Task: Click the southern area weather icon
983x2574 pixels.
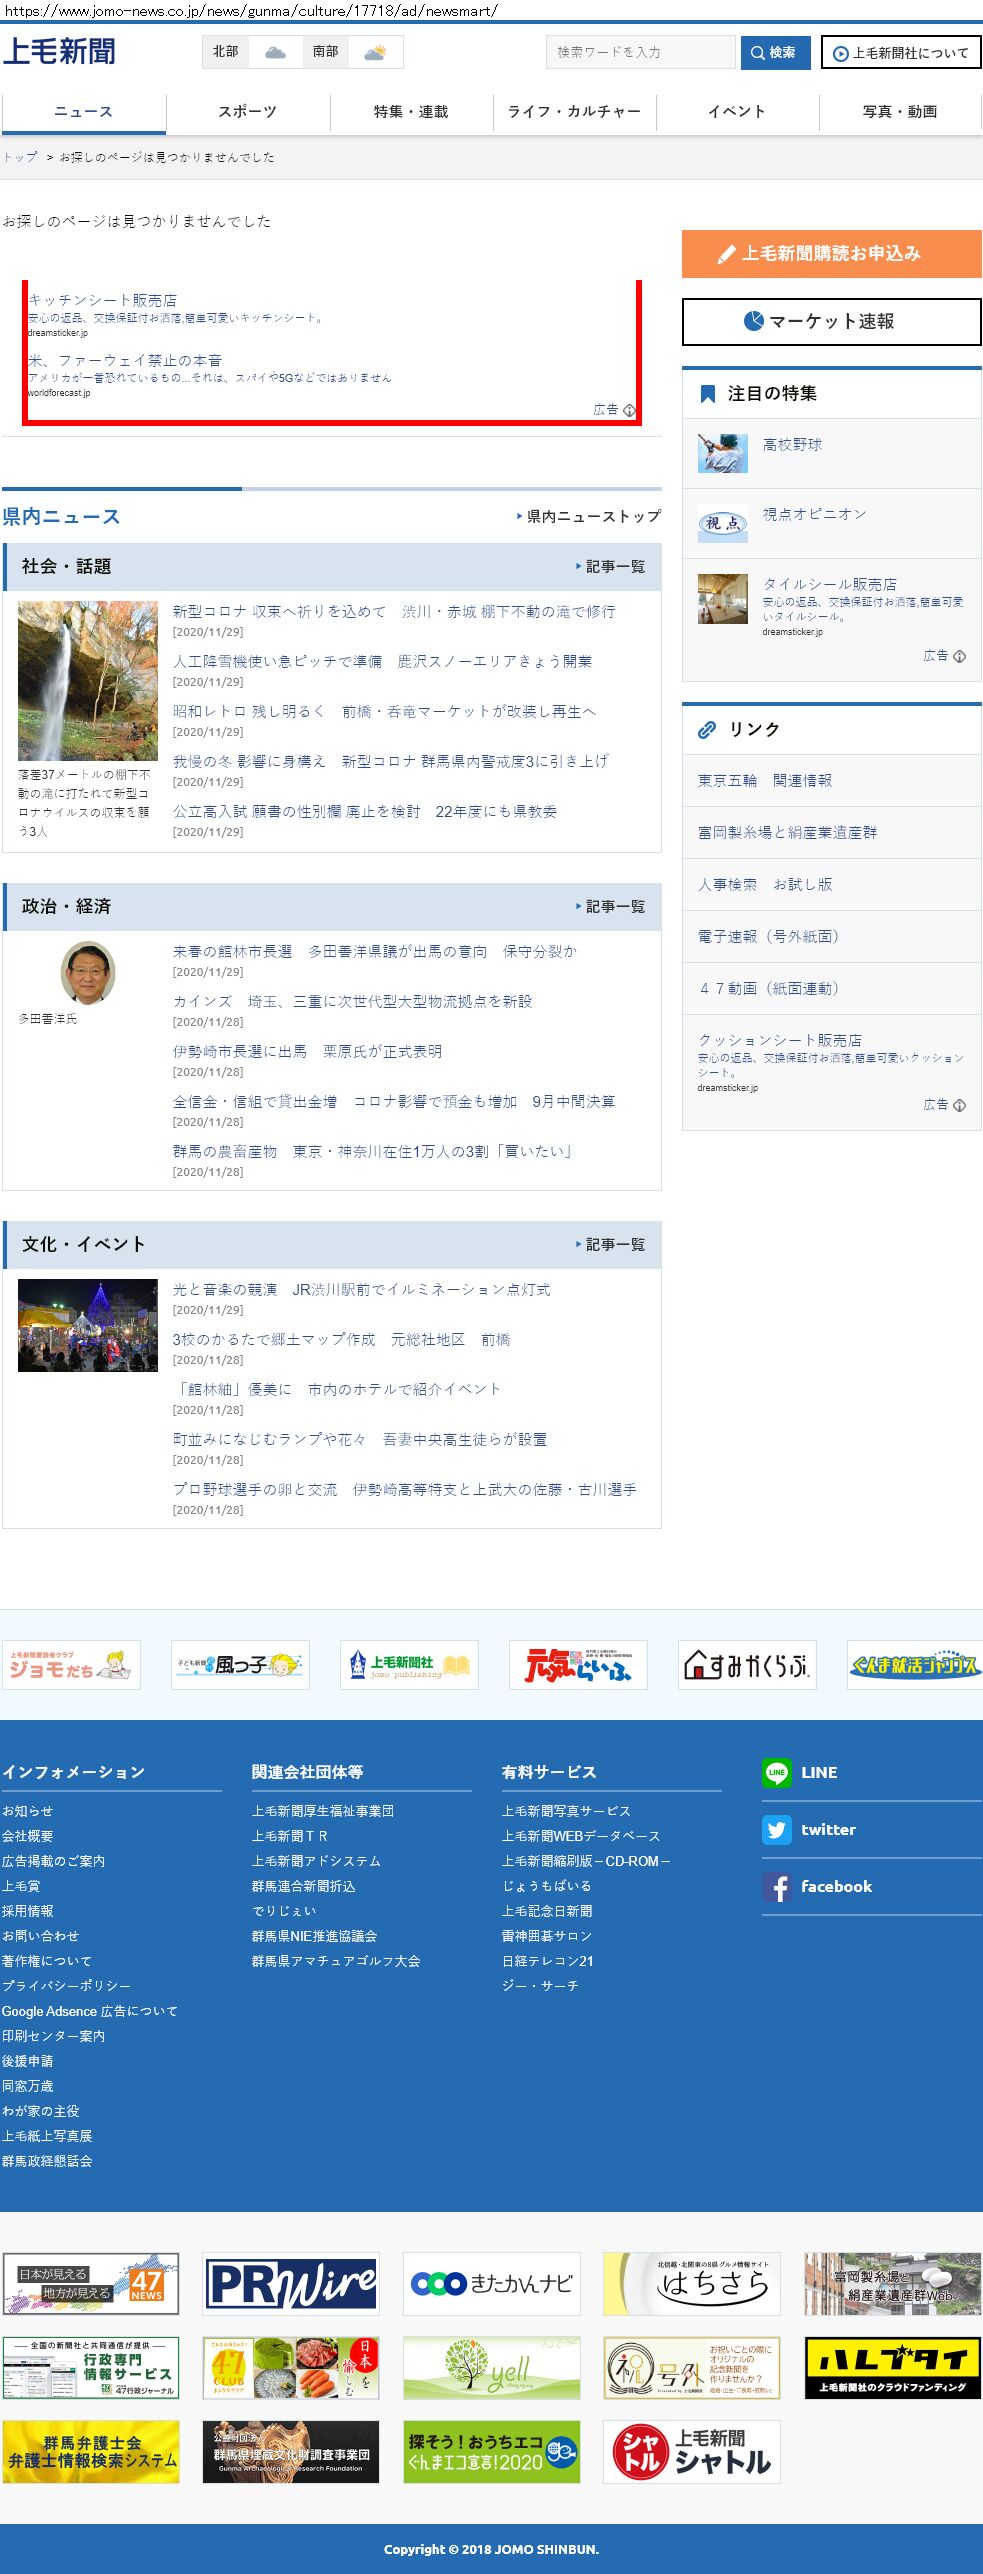Action: click(x=375, y=52)
